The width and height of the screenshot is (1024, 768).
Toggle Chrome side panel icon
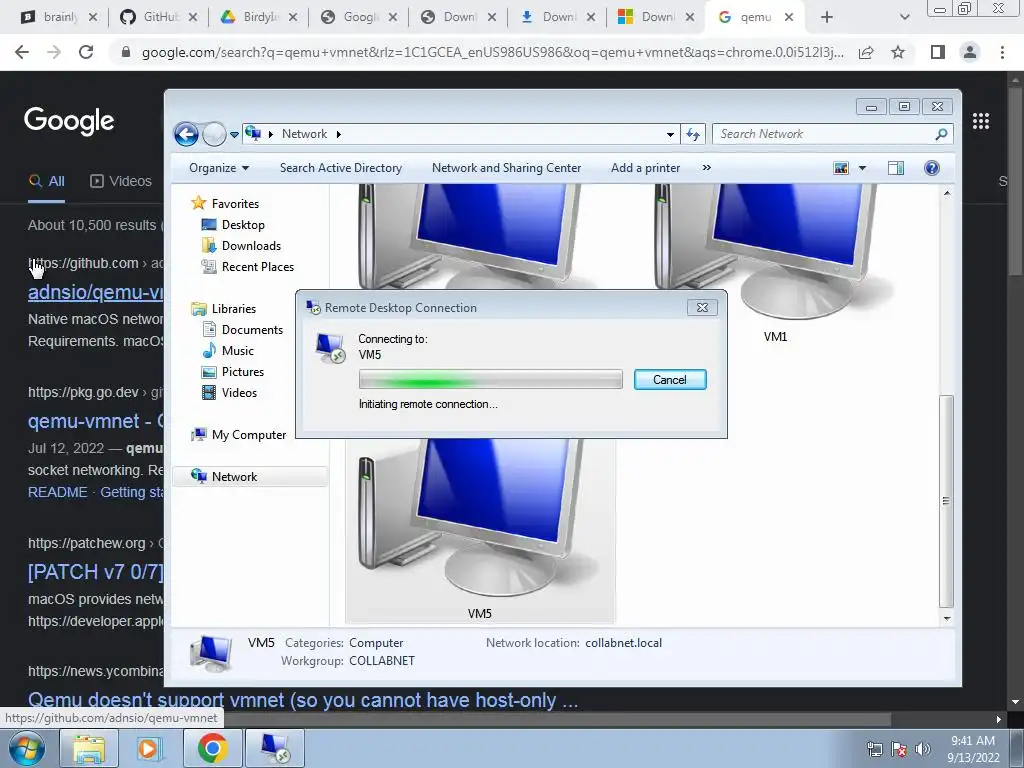click(x=938, y=52)
